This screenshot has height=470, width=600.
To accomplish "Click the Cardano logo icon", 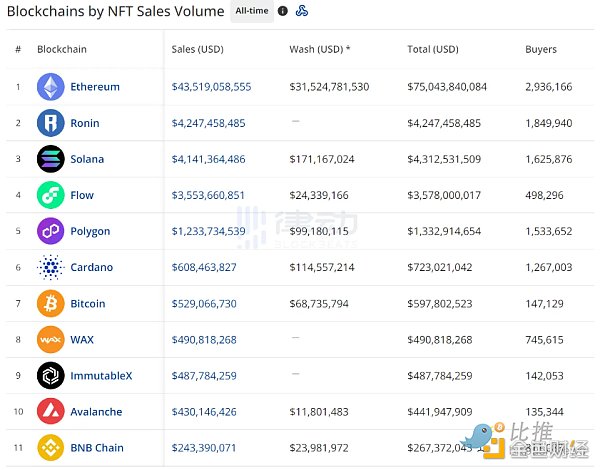I will tap(50, 267).
